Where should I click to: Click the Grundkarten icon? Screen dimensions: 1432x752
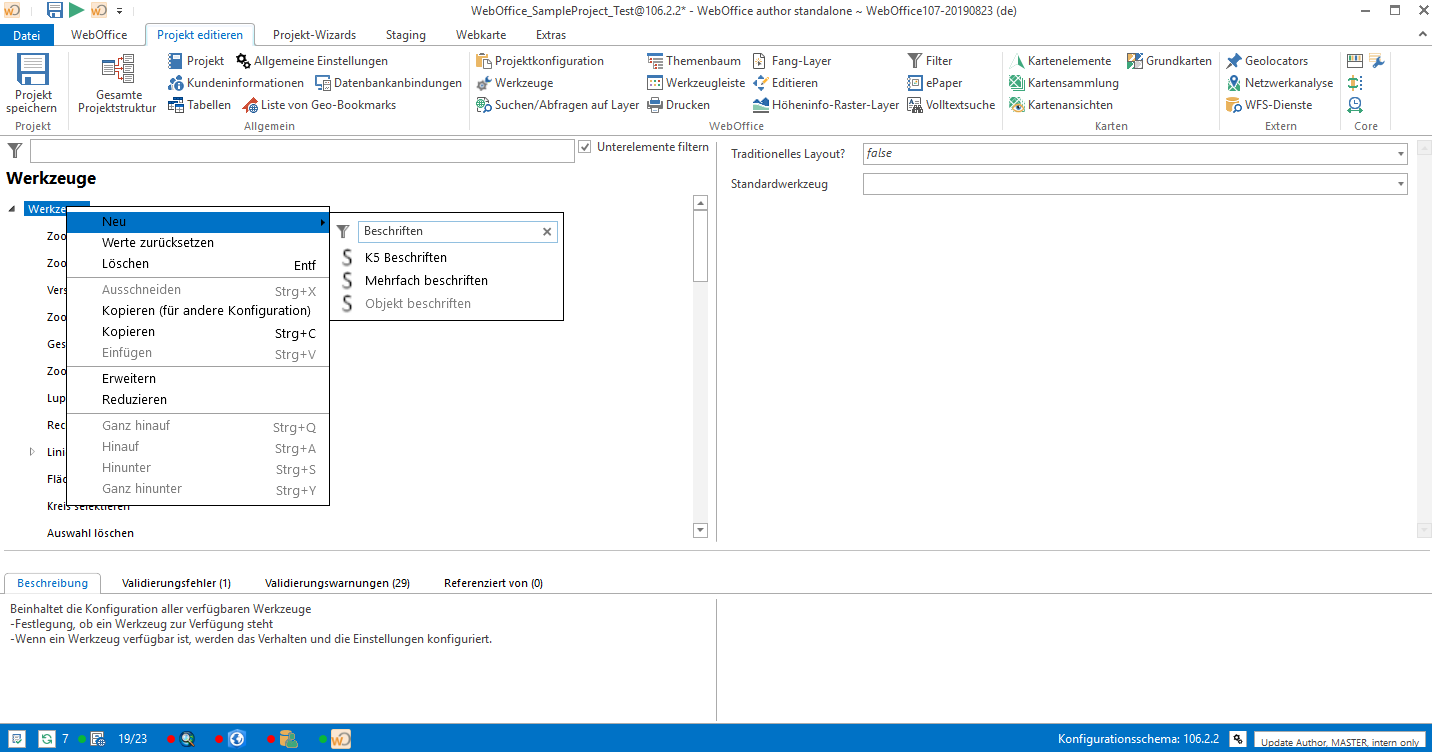tap(1135, 61)
